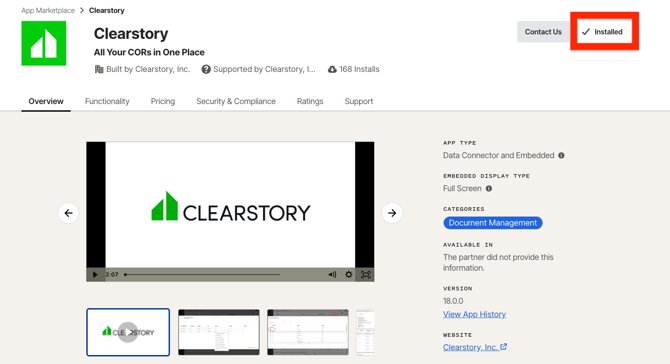
Task: Go to the next carousel slide arrow
Action: pyautogui.click(x=392, y=213)
